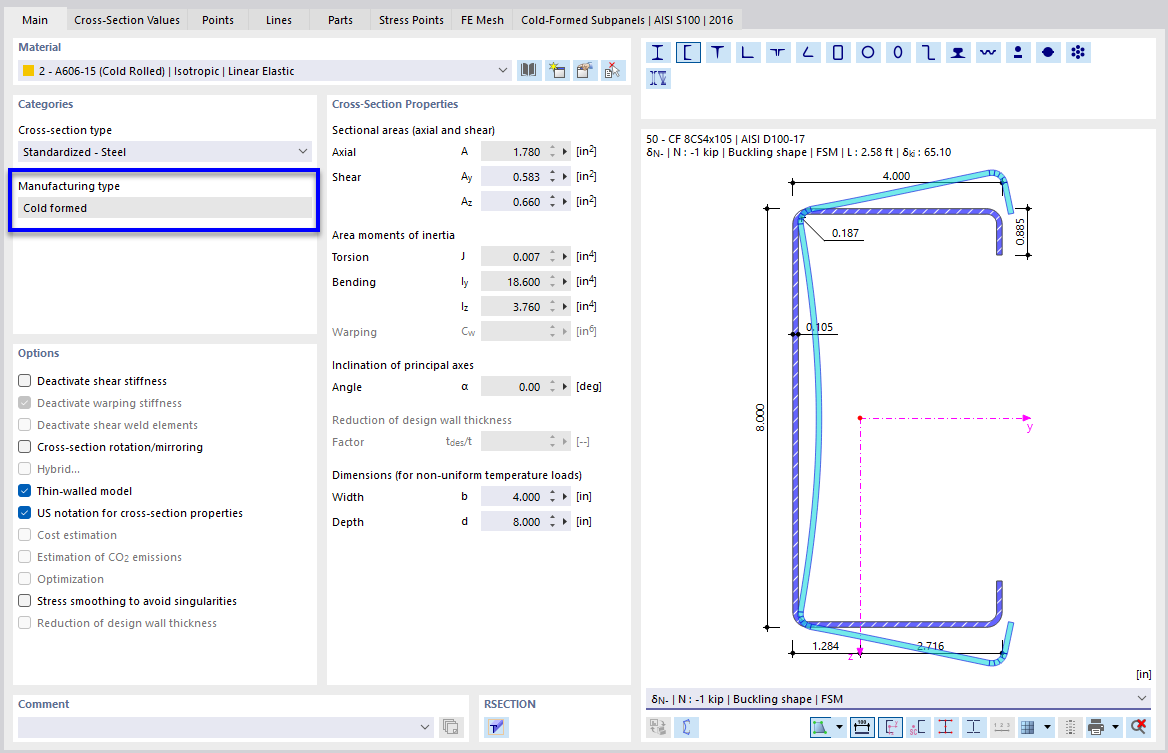
Task: Uncheck US notation for cross-section properties
Action: coord(25,513)
